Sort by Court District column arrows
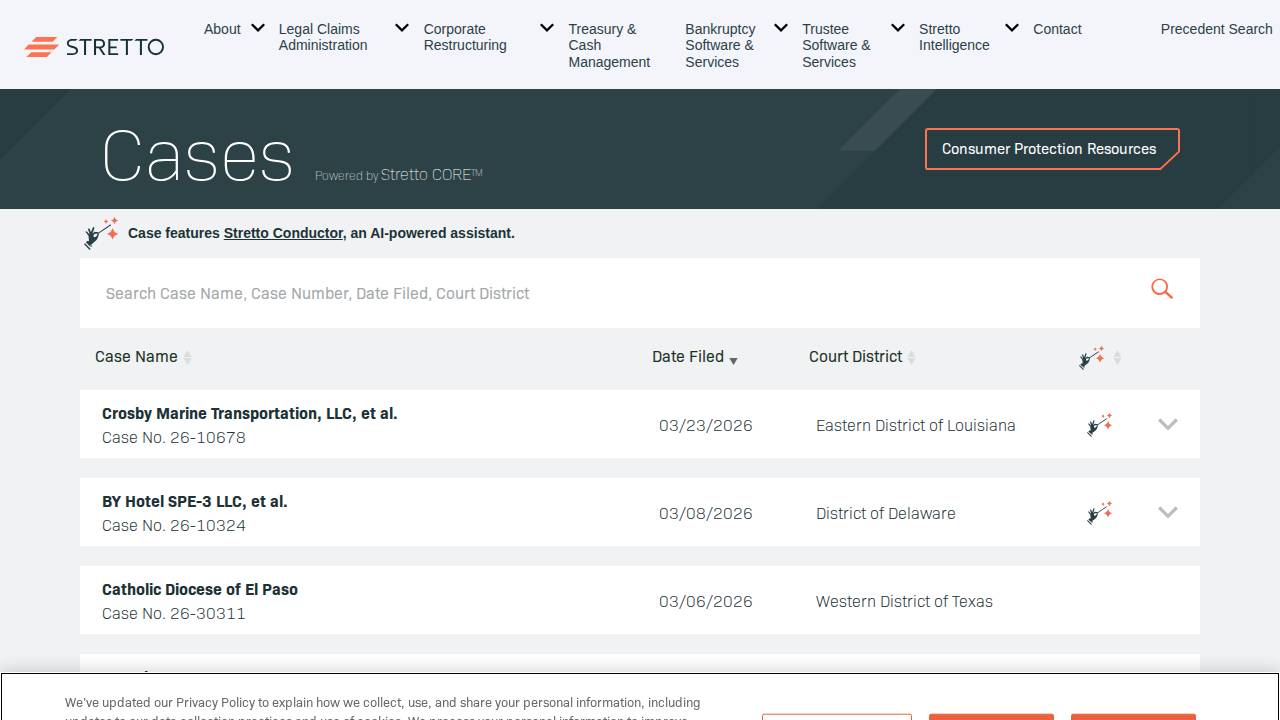This screenshot has width=1280, height=720. 911,358
